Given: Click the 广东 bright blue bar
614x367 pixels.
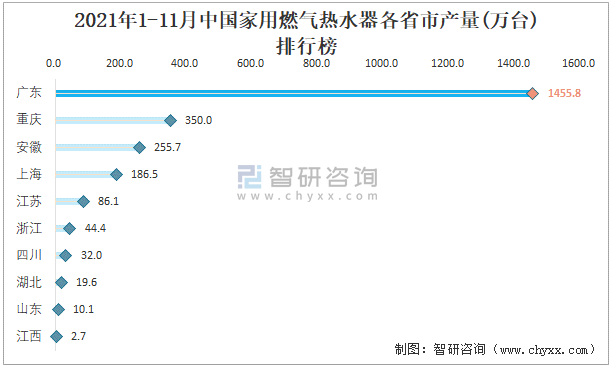Looking at the screenshot, I should (294, 93).
